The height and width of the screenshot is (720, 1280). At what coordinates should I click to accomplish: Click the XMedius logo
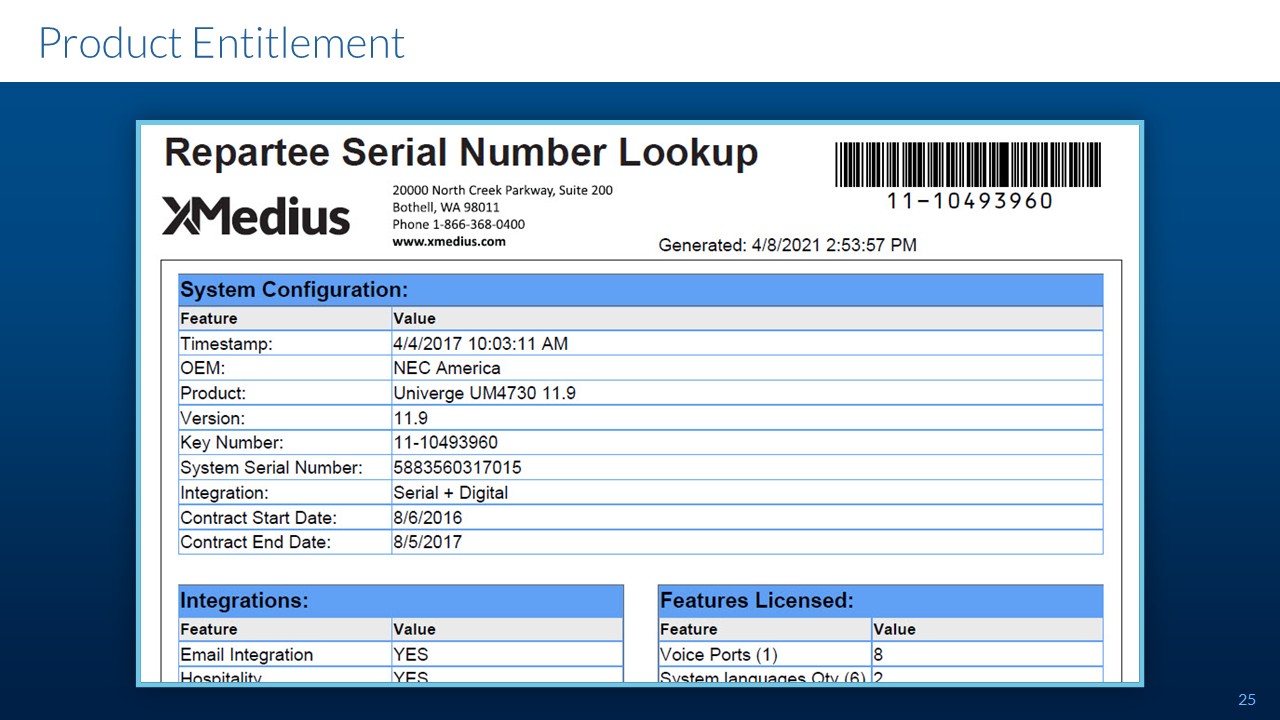pyautogui.click(x=256, y=216)
